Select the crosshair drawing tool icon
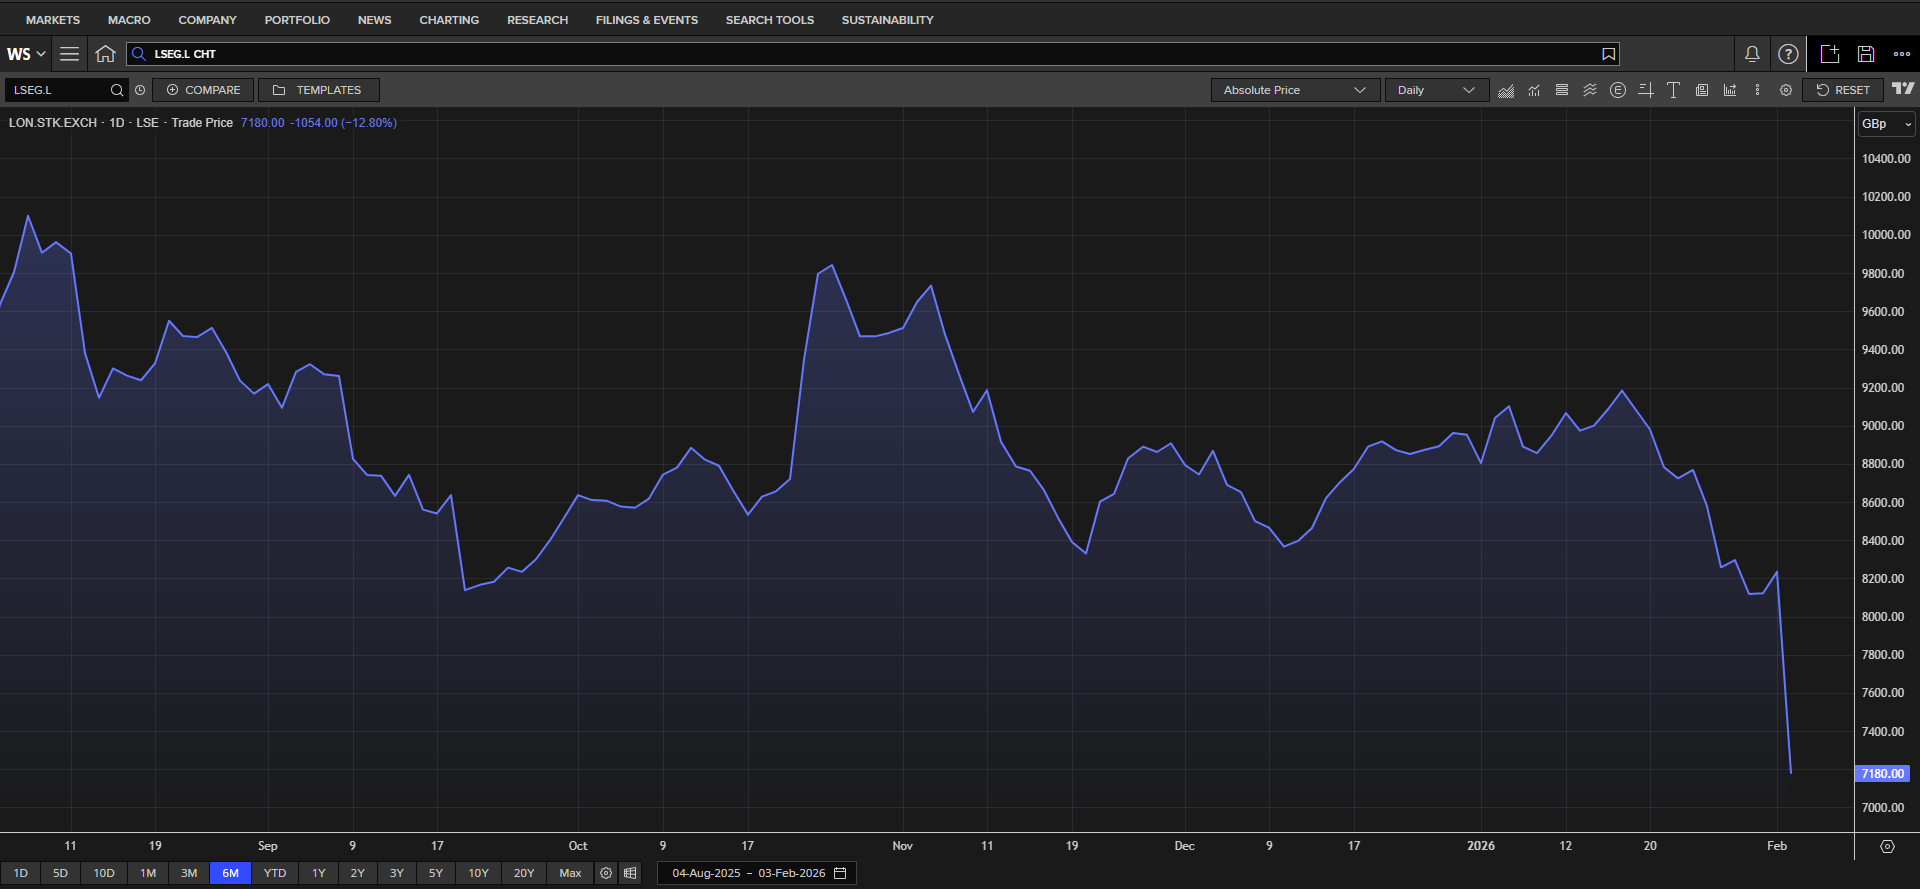Viewport: 1920px width, 889px height. pyautogui.click(x=1646, y=90)
